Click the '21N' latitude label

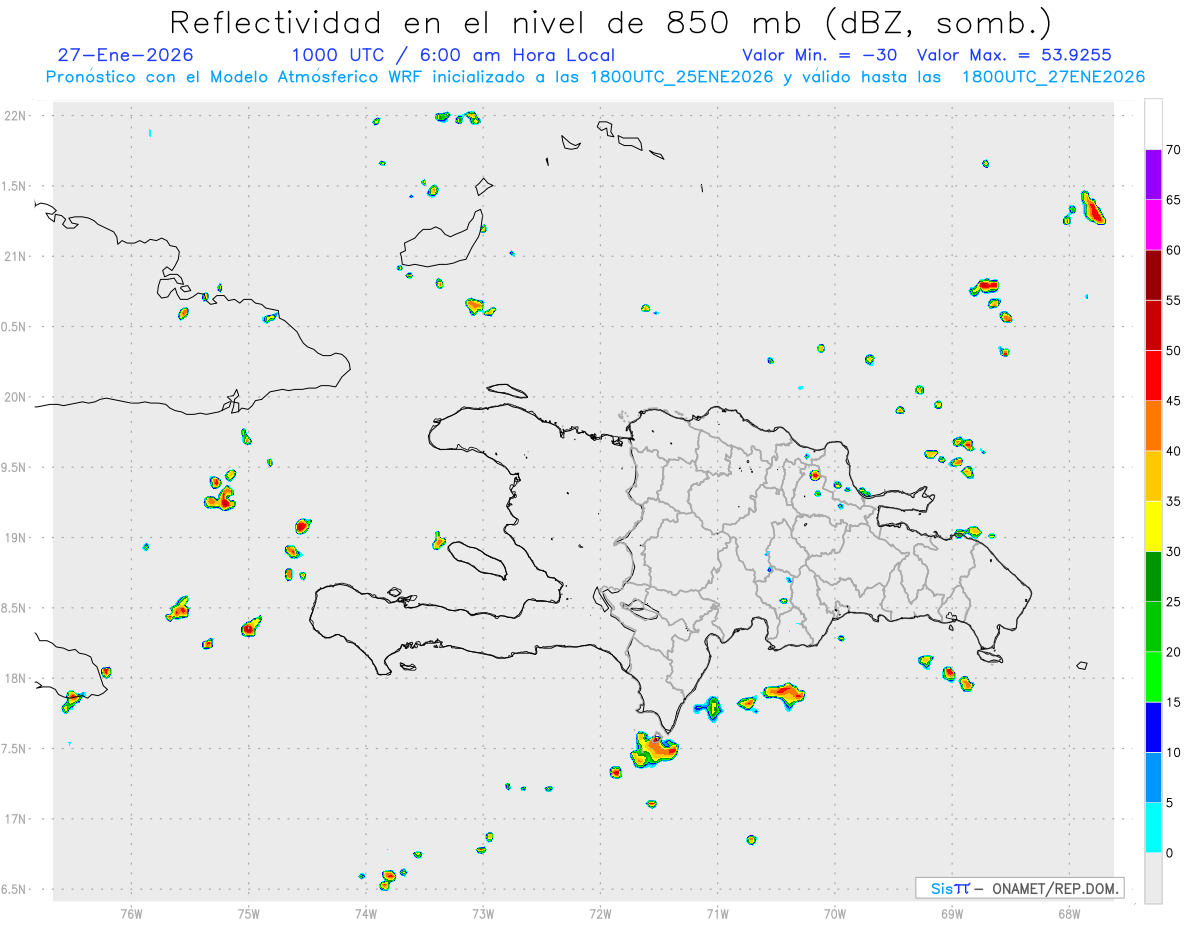[16, 257]
